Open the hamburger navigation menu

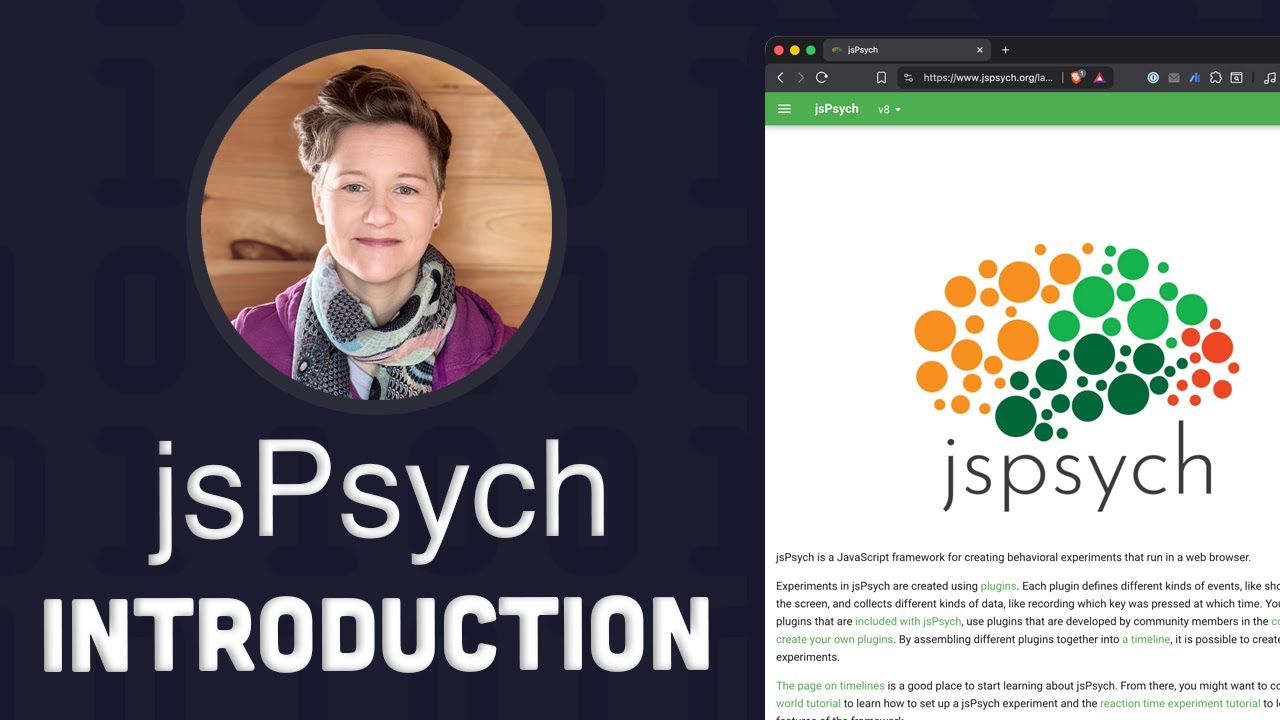(x=784, y=109)
